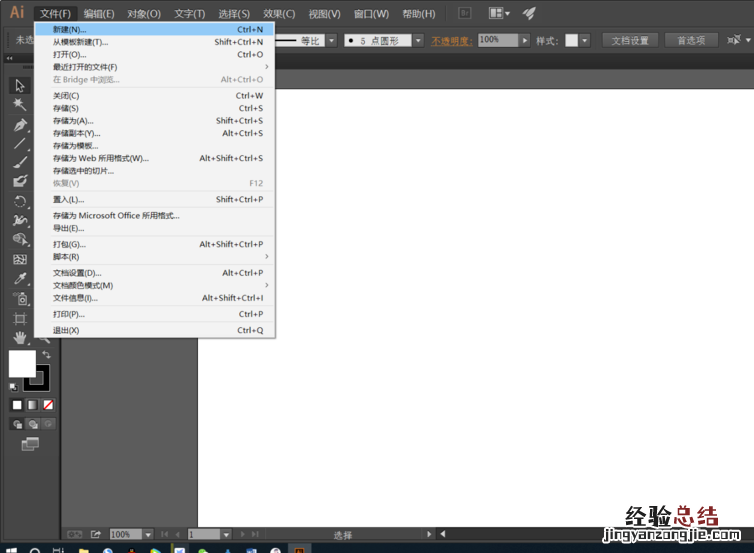Open the Bridge icon in the menu bar
The width and height of the screenshot is (754, 553).
(x=465, y=13)
